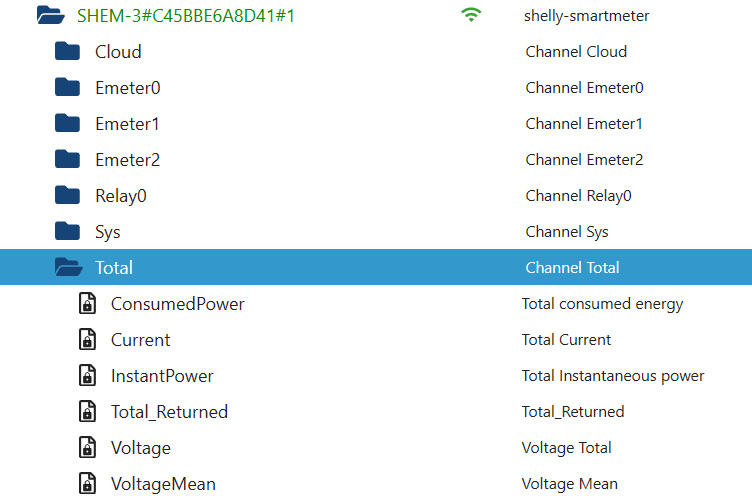The height and width of the screenshot is (499, 752).
Task: Select the Relay0 tree item
Action: [x=121, y=196]
